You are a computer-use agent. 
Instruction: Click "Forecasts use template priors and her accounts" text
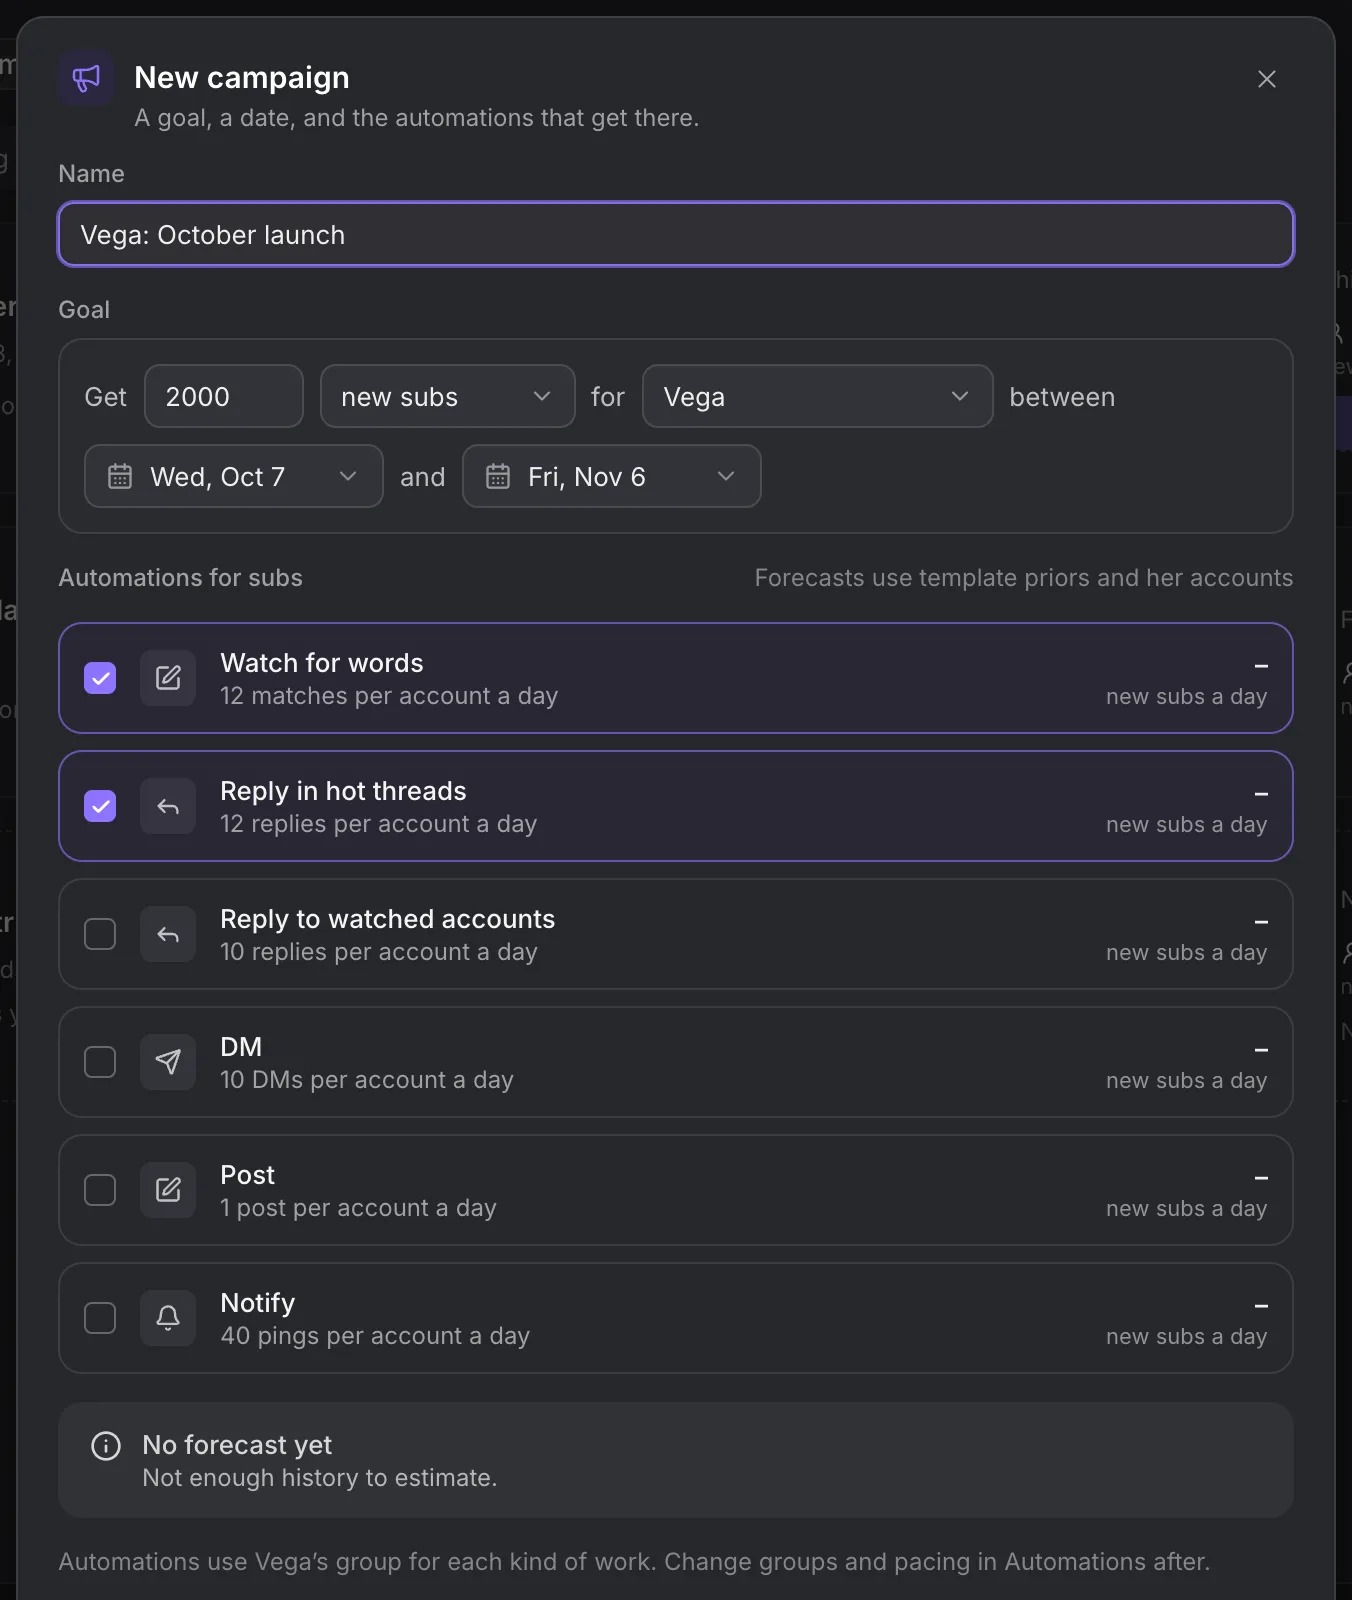pos(1024,578)
